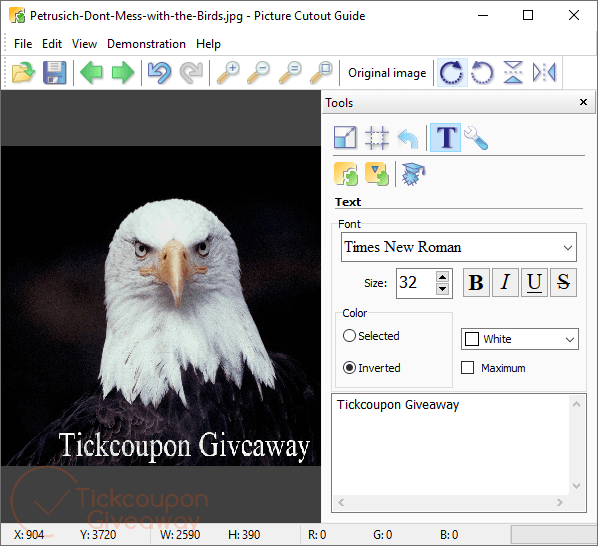This screenshot has height=546, width=598.
Task: Decrease font size with down stepper
Action: coord(442,289)
